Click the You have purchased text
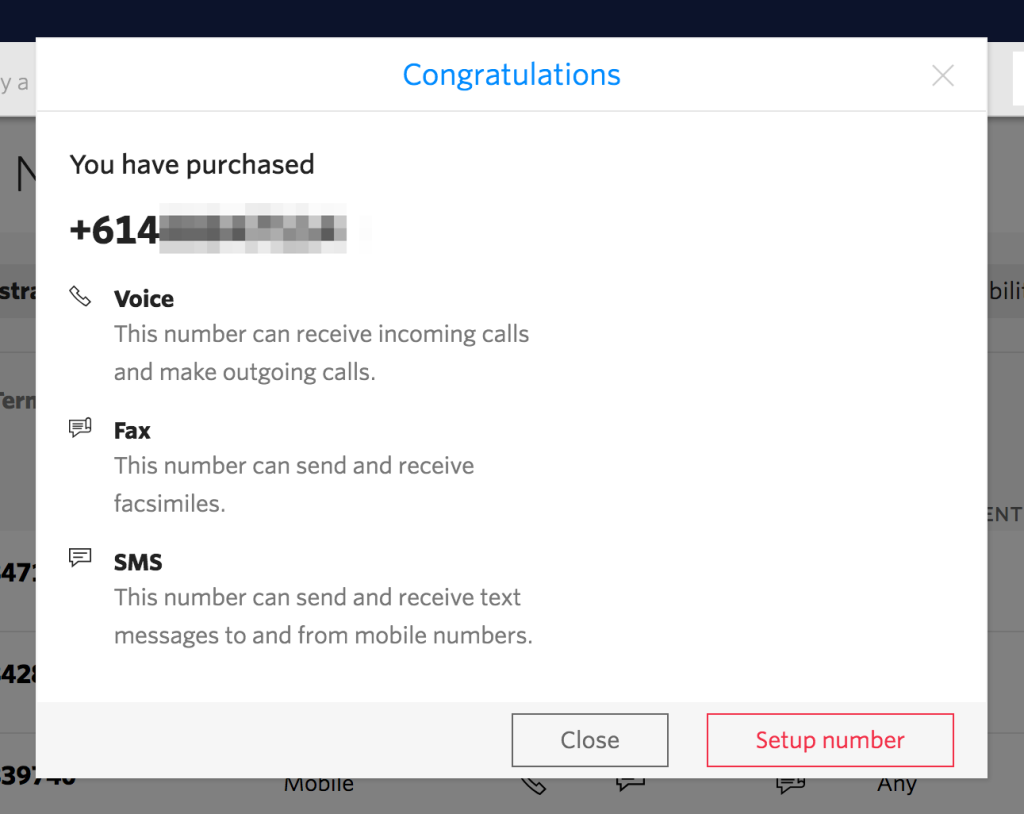The height and width of the screenshot is (814, 1024). [x=191, y=164]
